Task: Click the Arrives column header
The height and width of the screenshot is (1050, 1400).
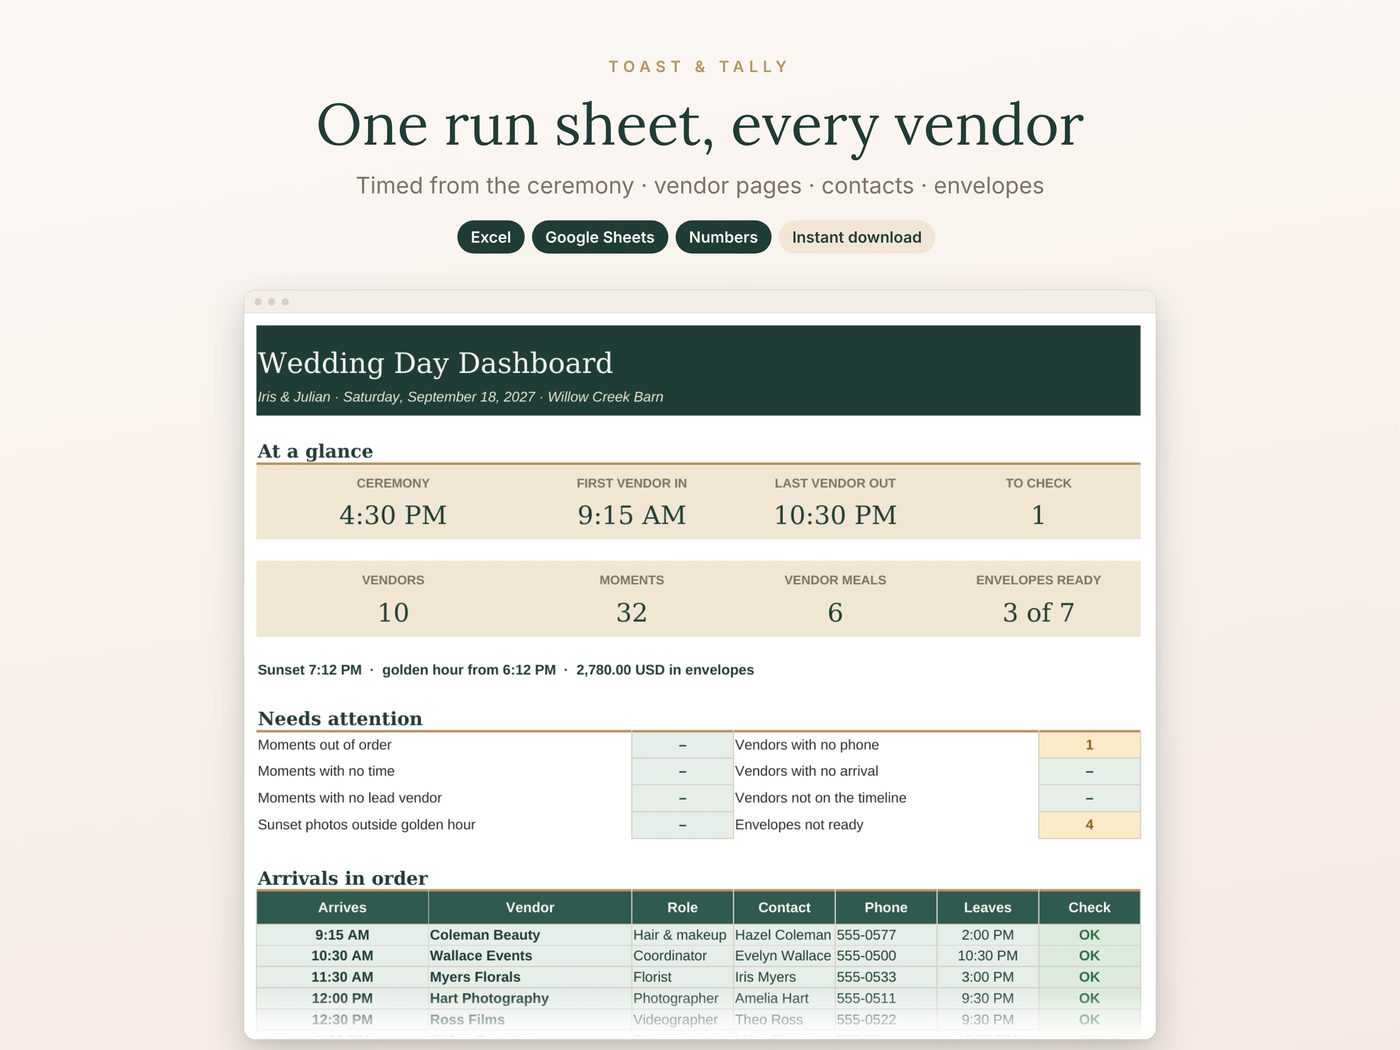Action: click(342, 907)
